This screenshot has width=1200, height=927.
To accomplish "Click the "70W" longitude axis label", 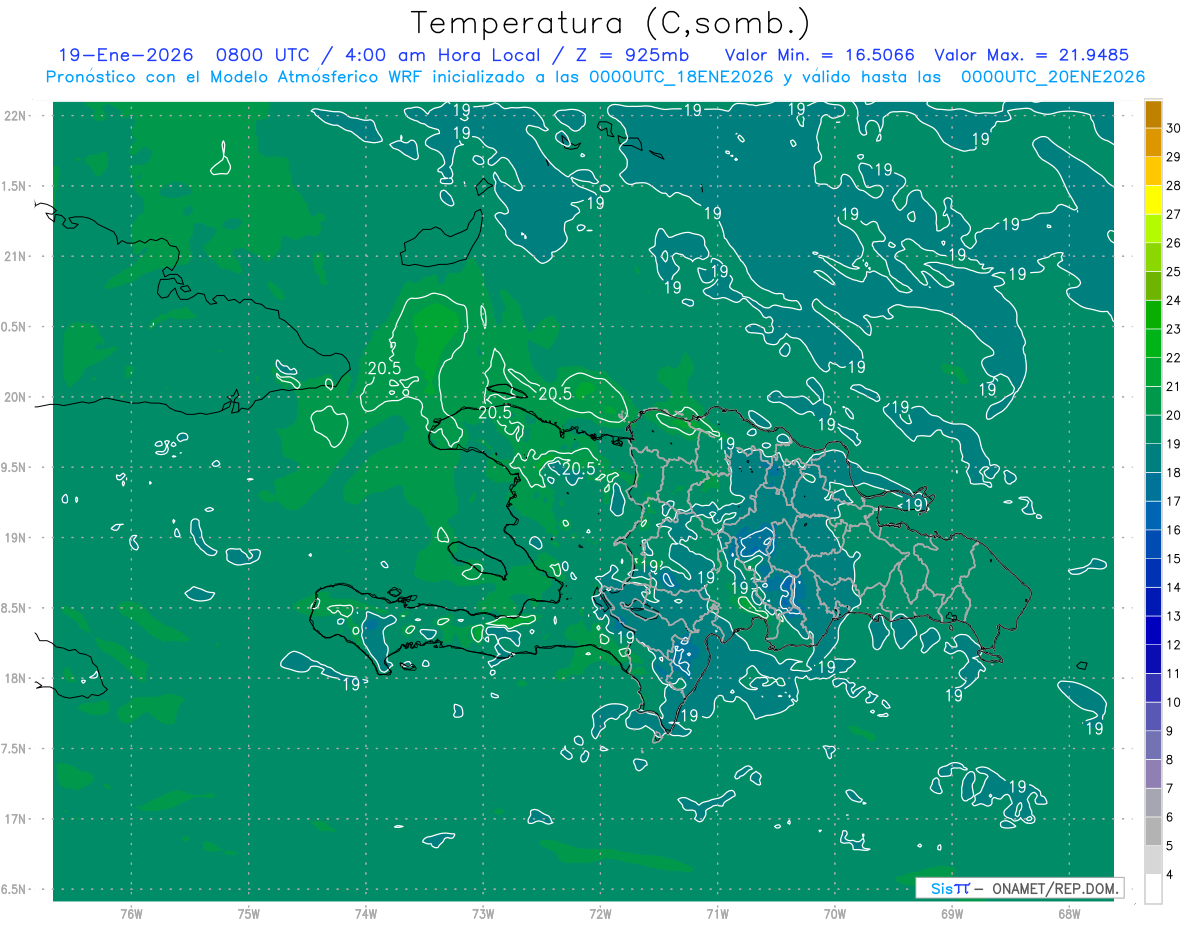I will coord(835,914).
